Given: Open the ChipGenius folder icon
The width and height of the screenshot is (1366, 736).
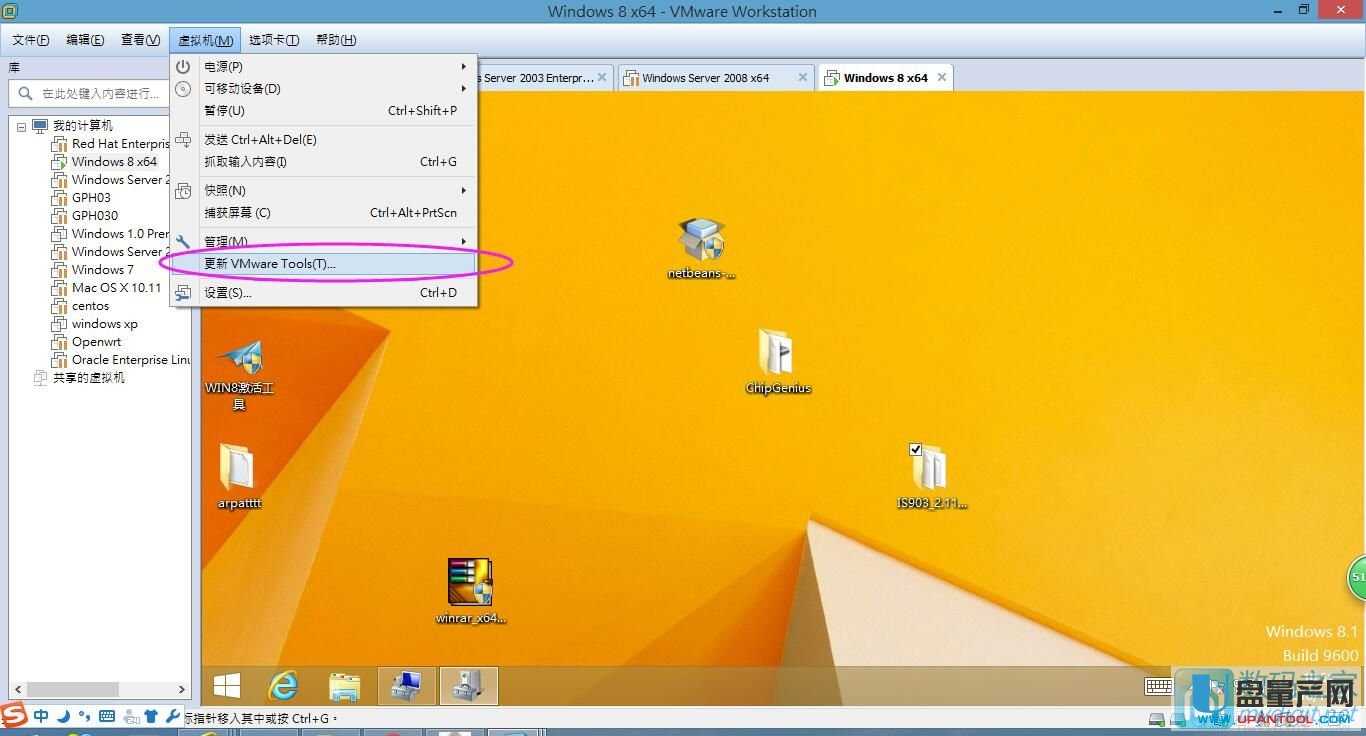Looking at the screenshot, I should (x=777, y=354).
